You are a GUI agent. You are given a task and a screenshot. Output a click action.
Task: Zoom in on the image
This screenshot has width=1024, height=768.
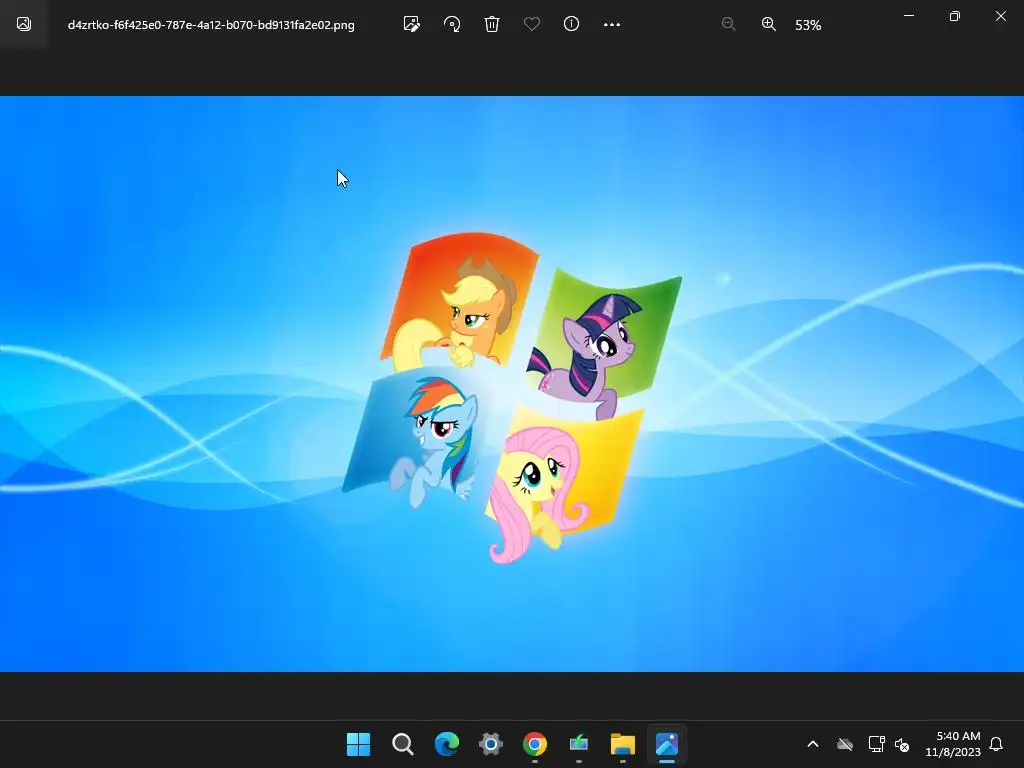(769, 25)
